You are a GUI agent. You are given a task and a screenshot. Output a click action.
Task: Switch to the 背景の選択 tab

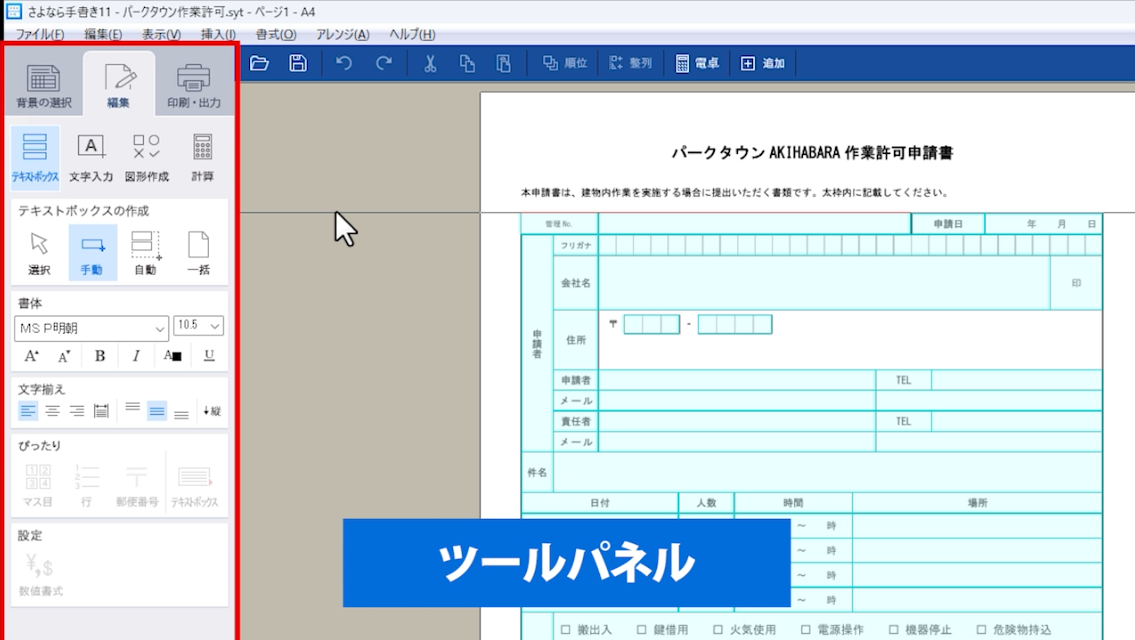43,85
